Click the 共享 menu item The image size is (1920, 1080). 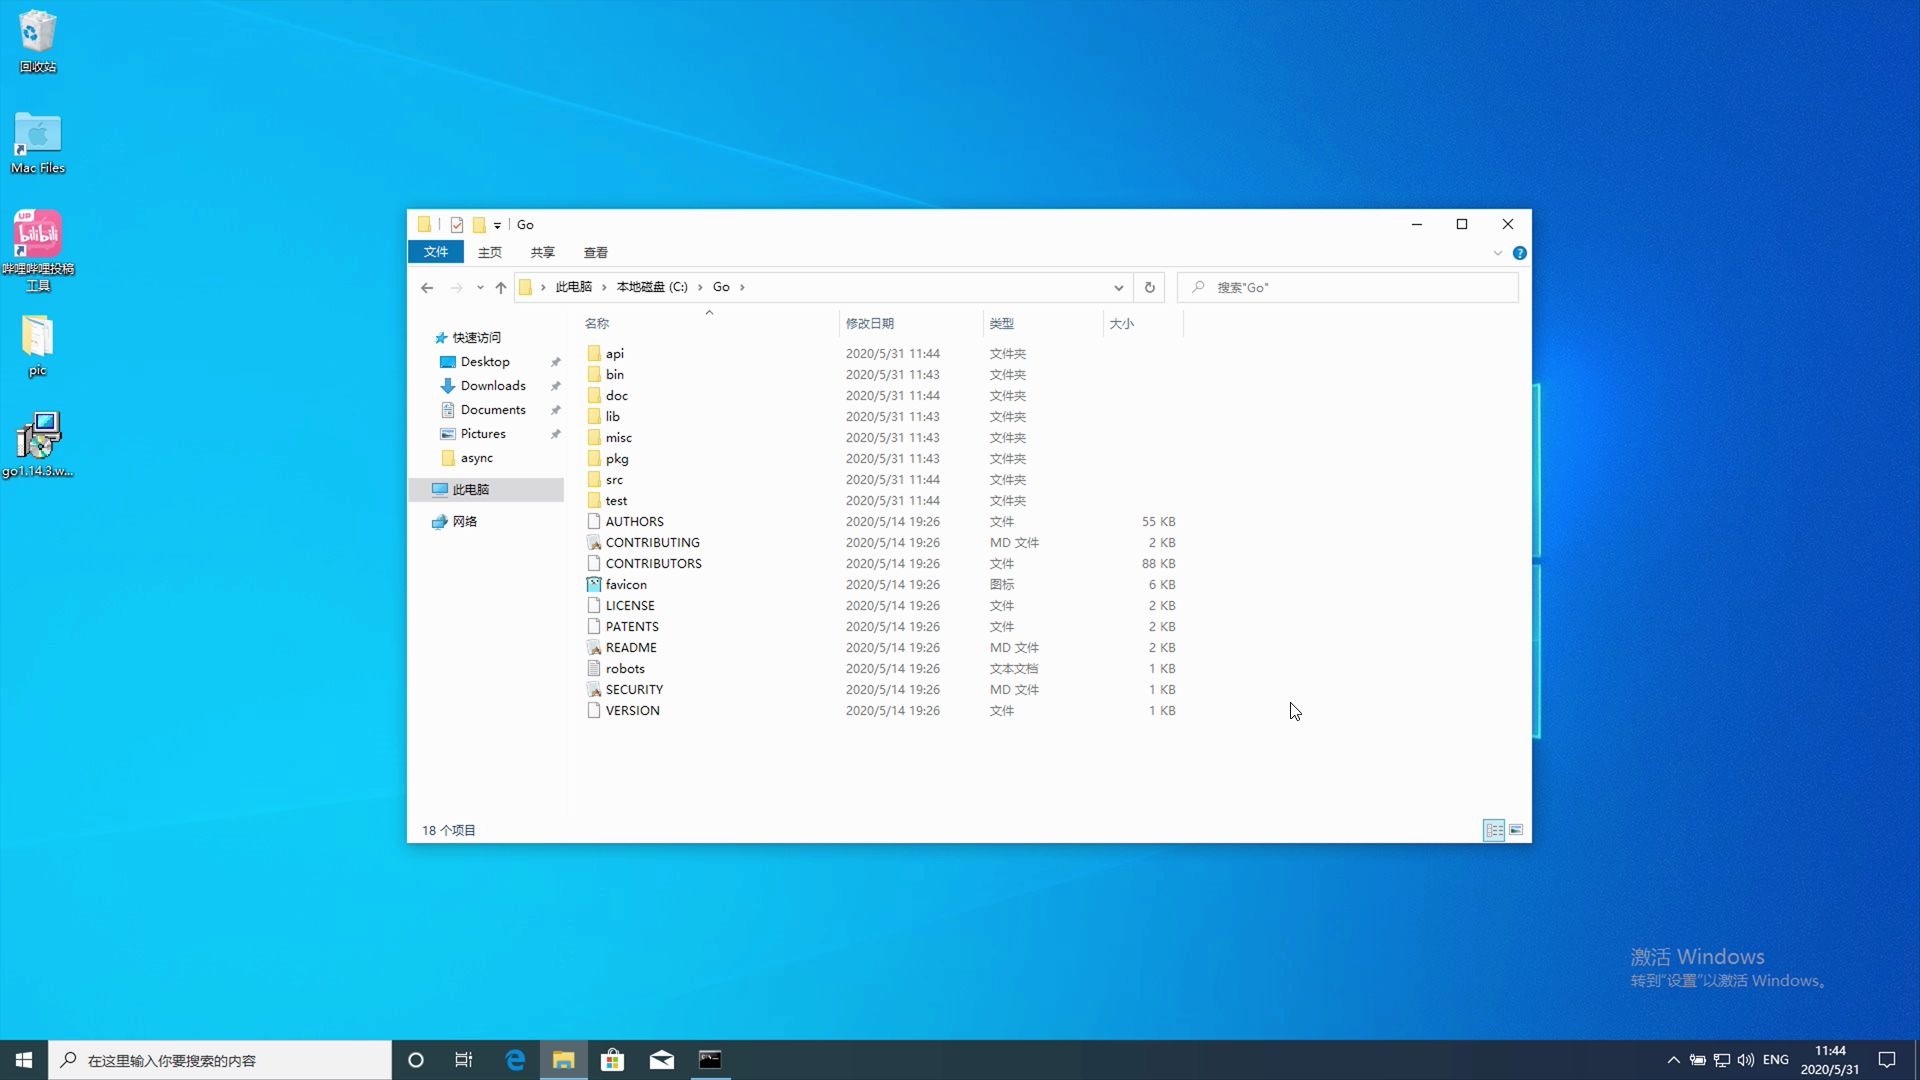[x=541, y=252]
